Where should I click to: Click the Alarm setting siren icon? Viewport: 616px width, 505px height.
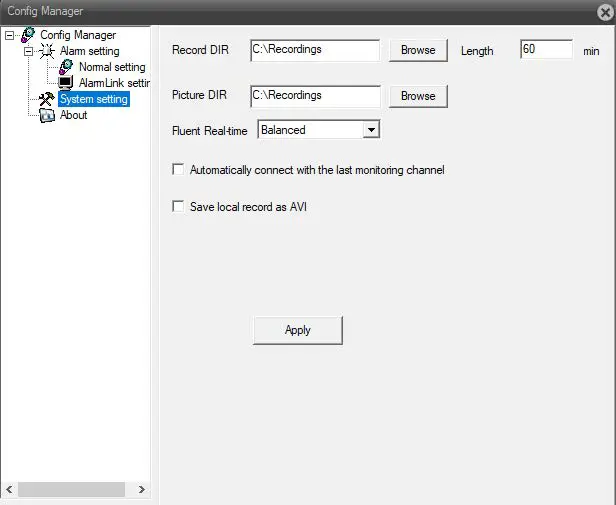(x=47, y=51)
